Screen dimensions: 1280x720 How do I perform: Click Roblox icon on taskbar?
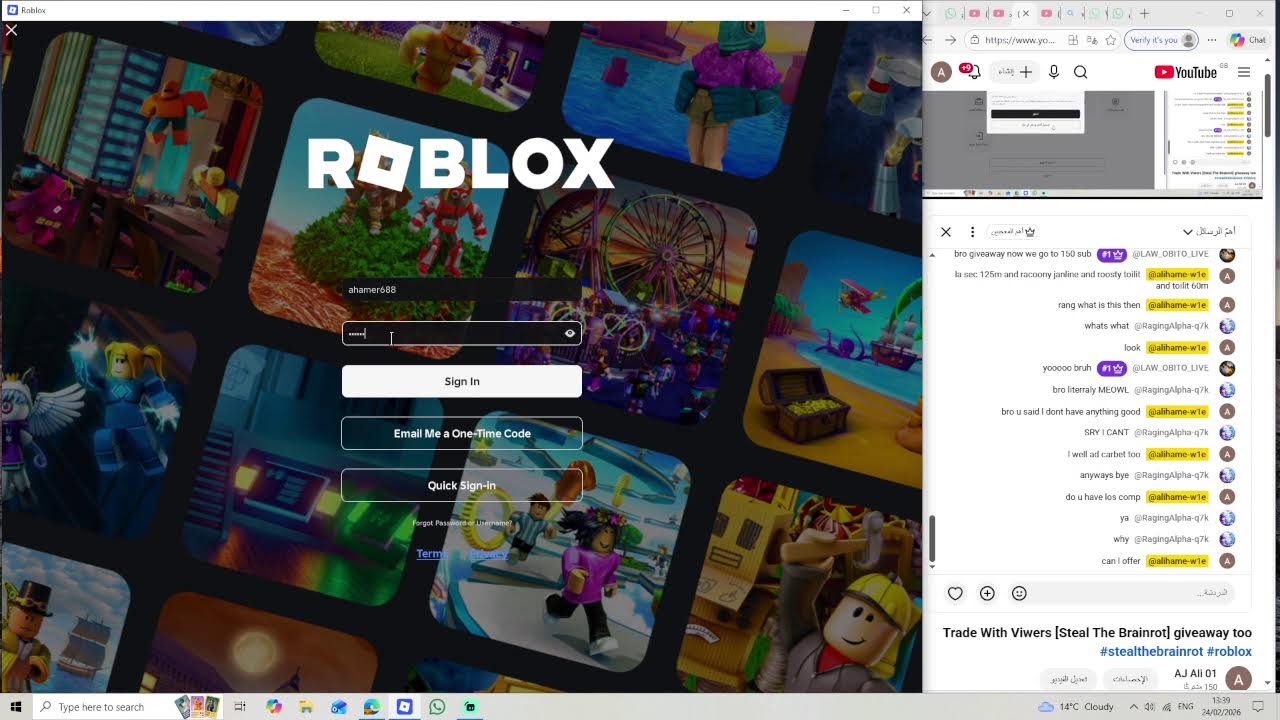tap(404, 707)
